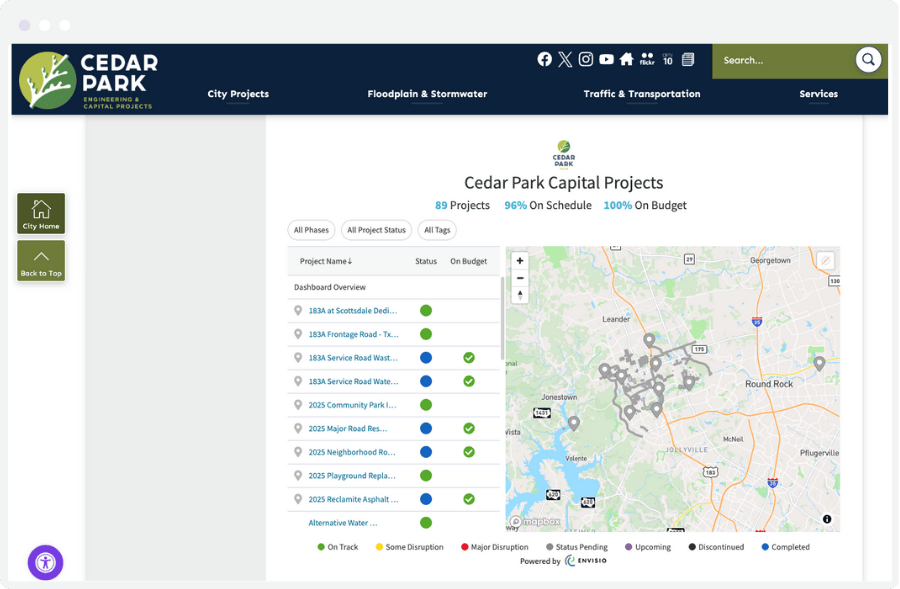Open the Facebook page icon
Viewport: 900px width, 589px height.
click(544, 59)
